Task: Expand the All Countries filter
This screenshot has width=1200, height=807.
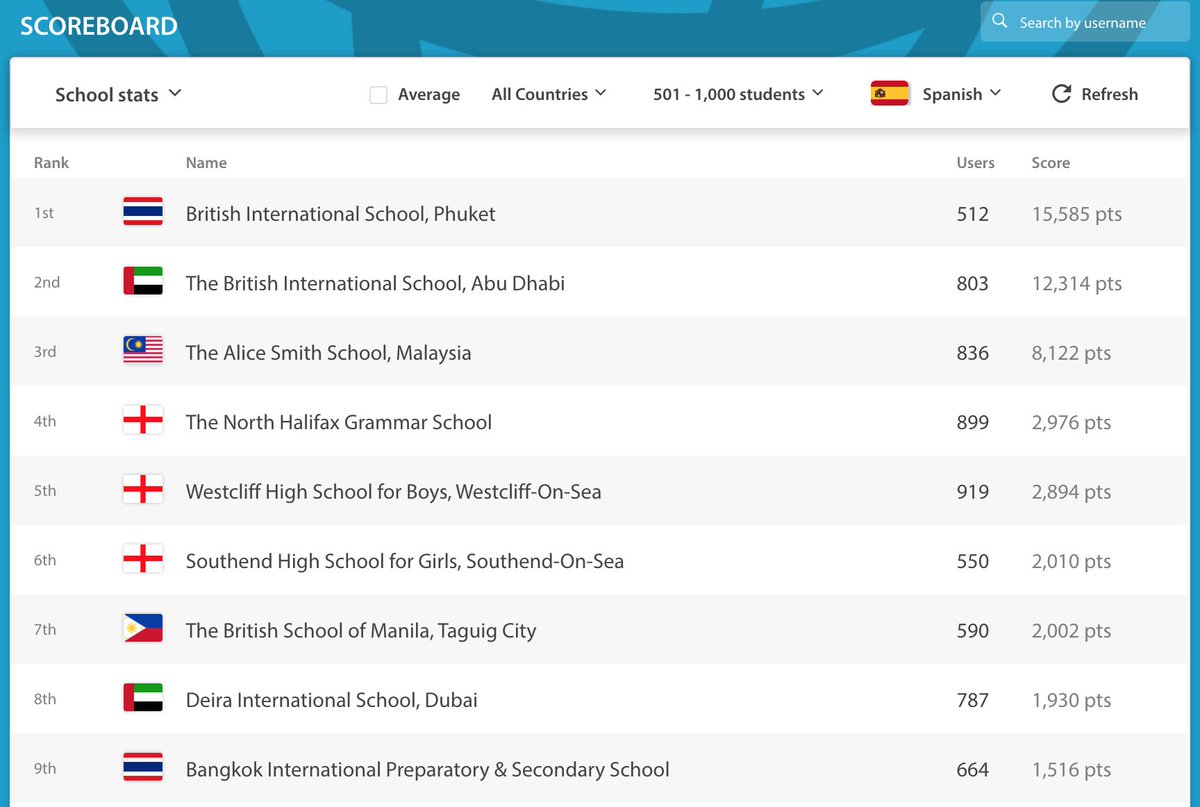Action: tap(549, 94)
